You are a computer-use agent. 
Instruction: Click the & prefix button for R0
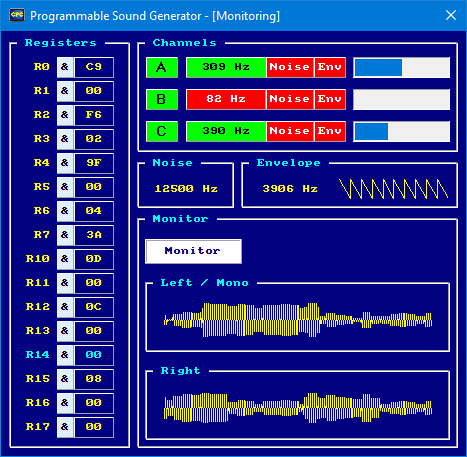(65, 67)
